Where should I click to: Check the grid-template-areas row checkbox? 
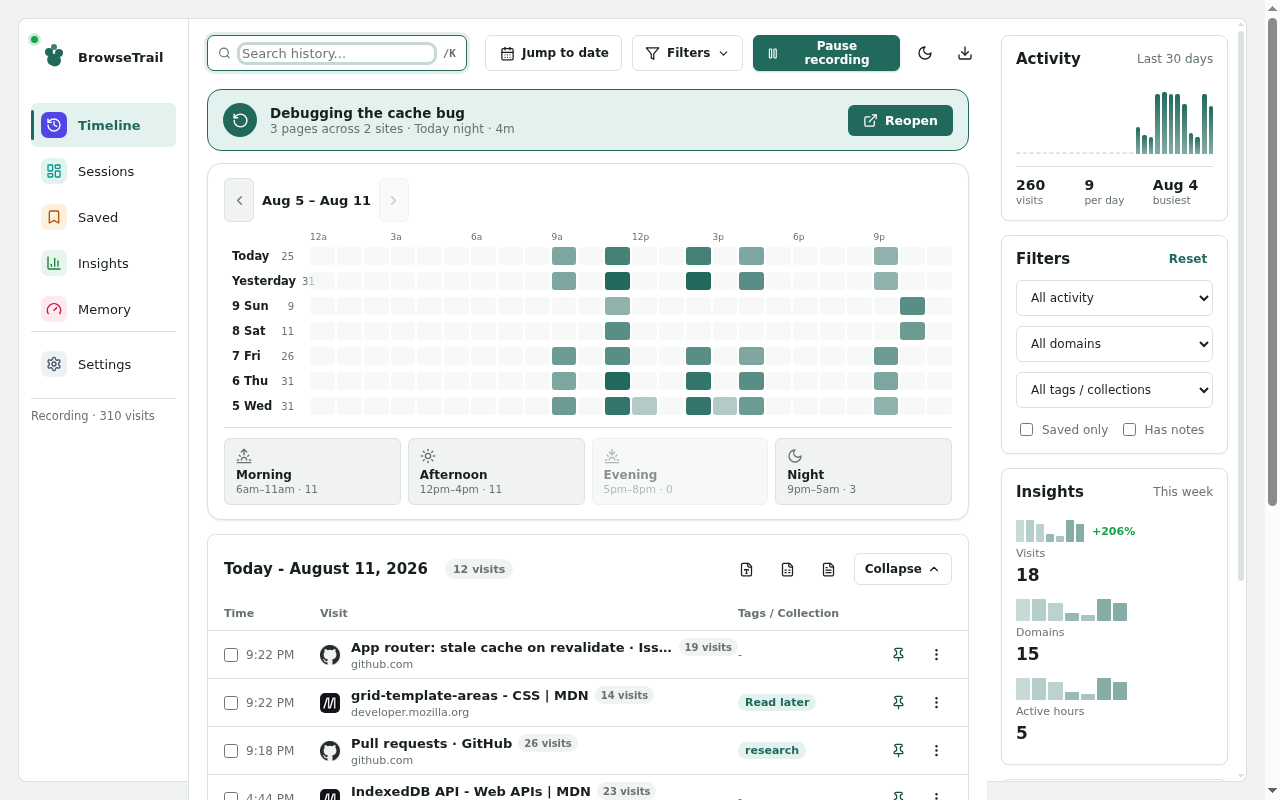coord(231,703)
